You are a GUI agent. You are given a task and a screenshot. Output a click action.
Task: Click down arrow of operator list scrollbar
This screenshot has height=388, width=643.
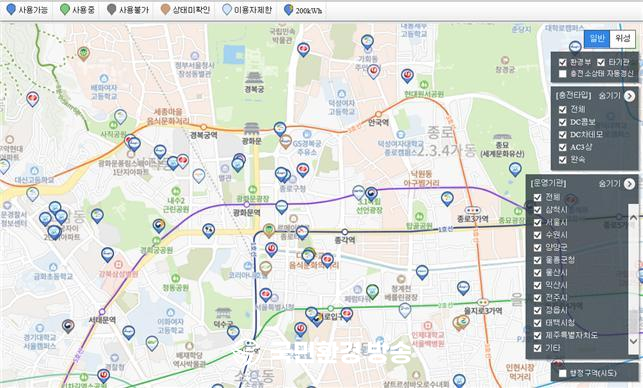point(634,341)
